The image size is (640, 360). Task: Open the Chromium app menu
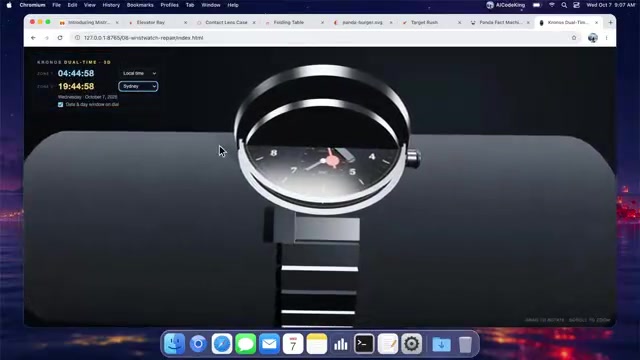click(32, 5)
